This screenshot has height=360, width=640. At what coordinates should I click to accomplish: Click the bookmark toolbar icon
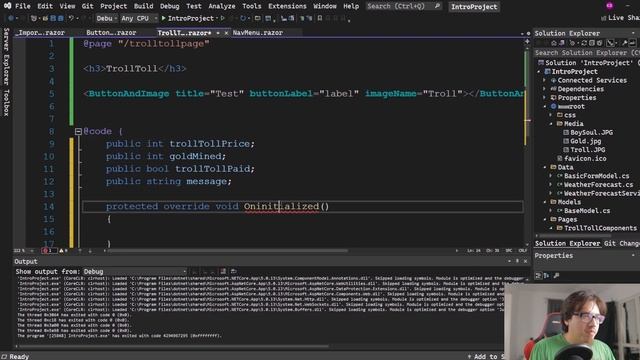pyautogui.click(x=320, y=18)
